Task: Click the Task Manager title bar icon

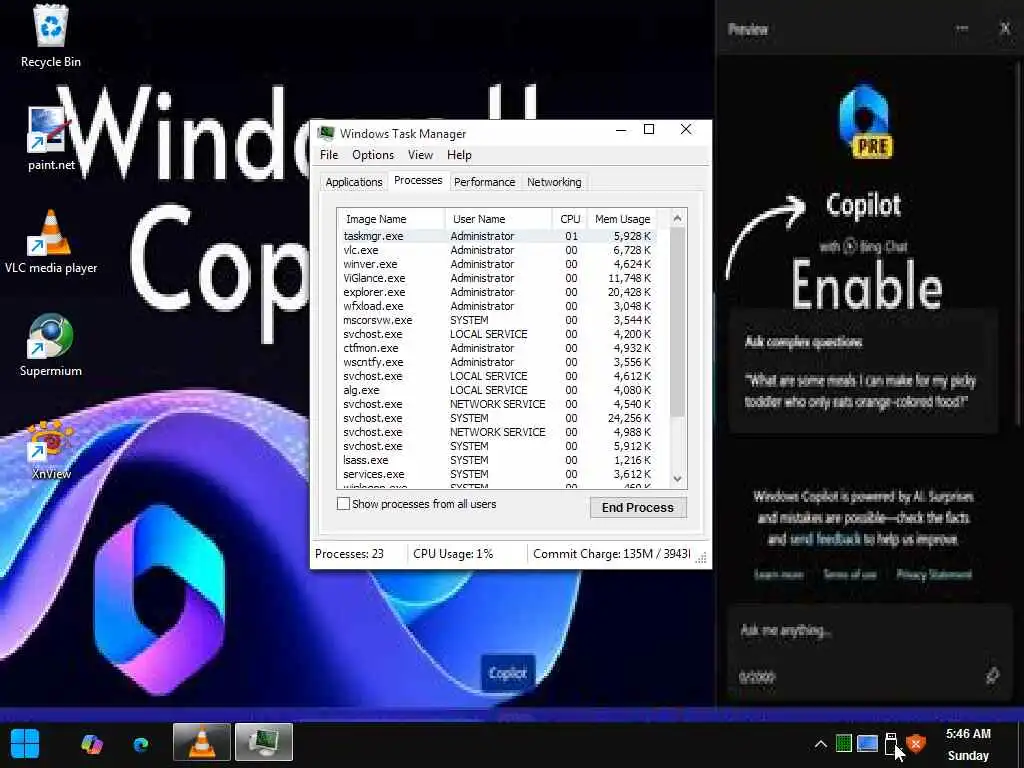Action: (x=326, y=133)
